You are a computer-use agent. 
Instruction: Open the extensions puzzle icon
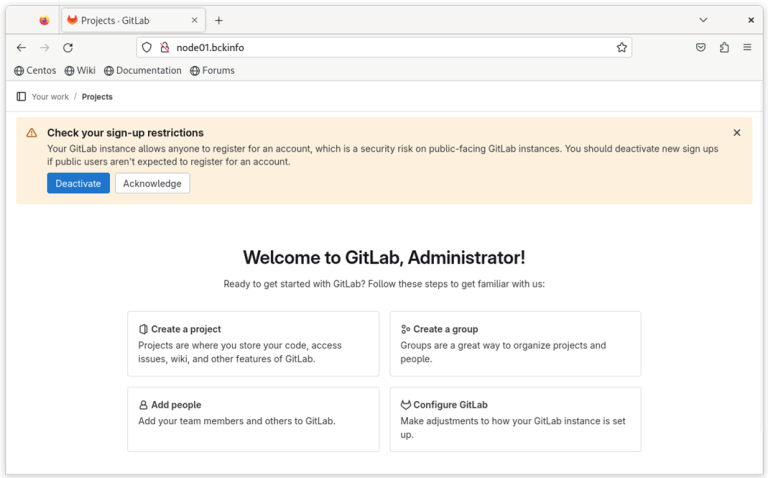(724, 48)
